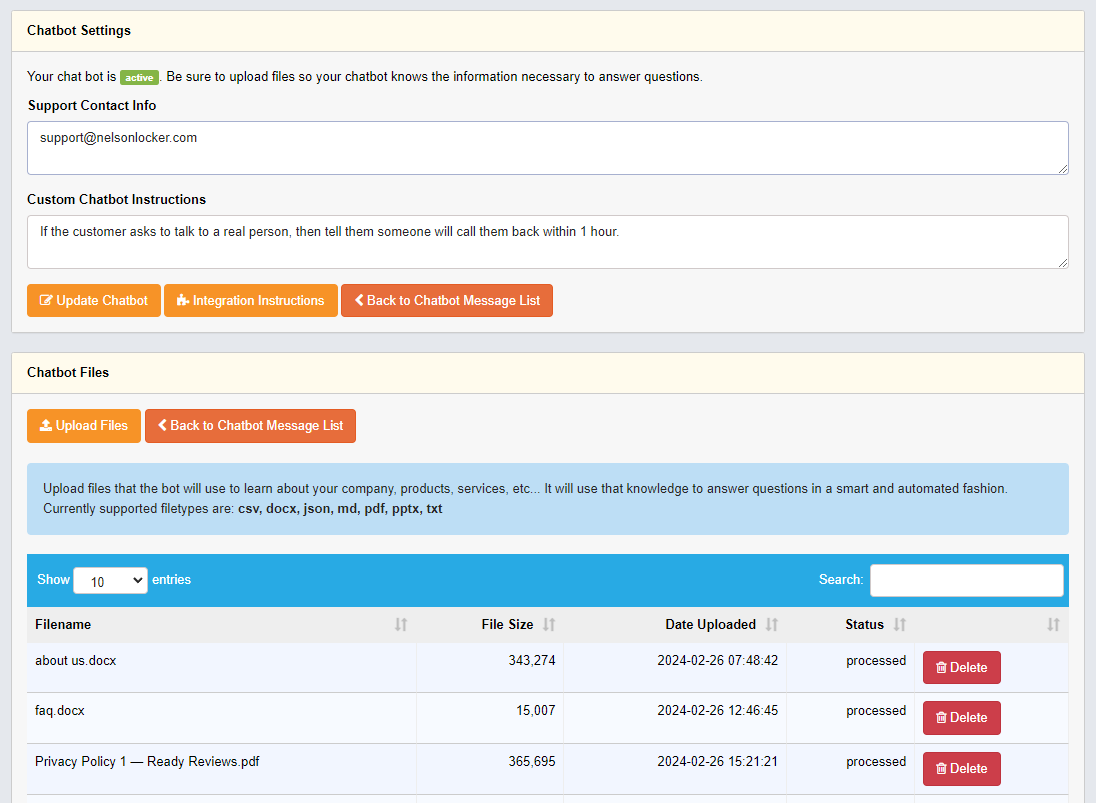Click the trash icon beside about us.docx

click(943, 667)
